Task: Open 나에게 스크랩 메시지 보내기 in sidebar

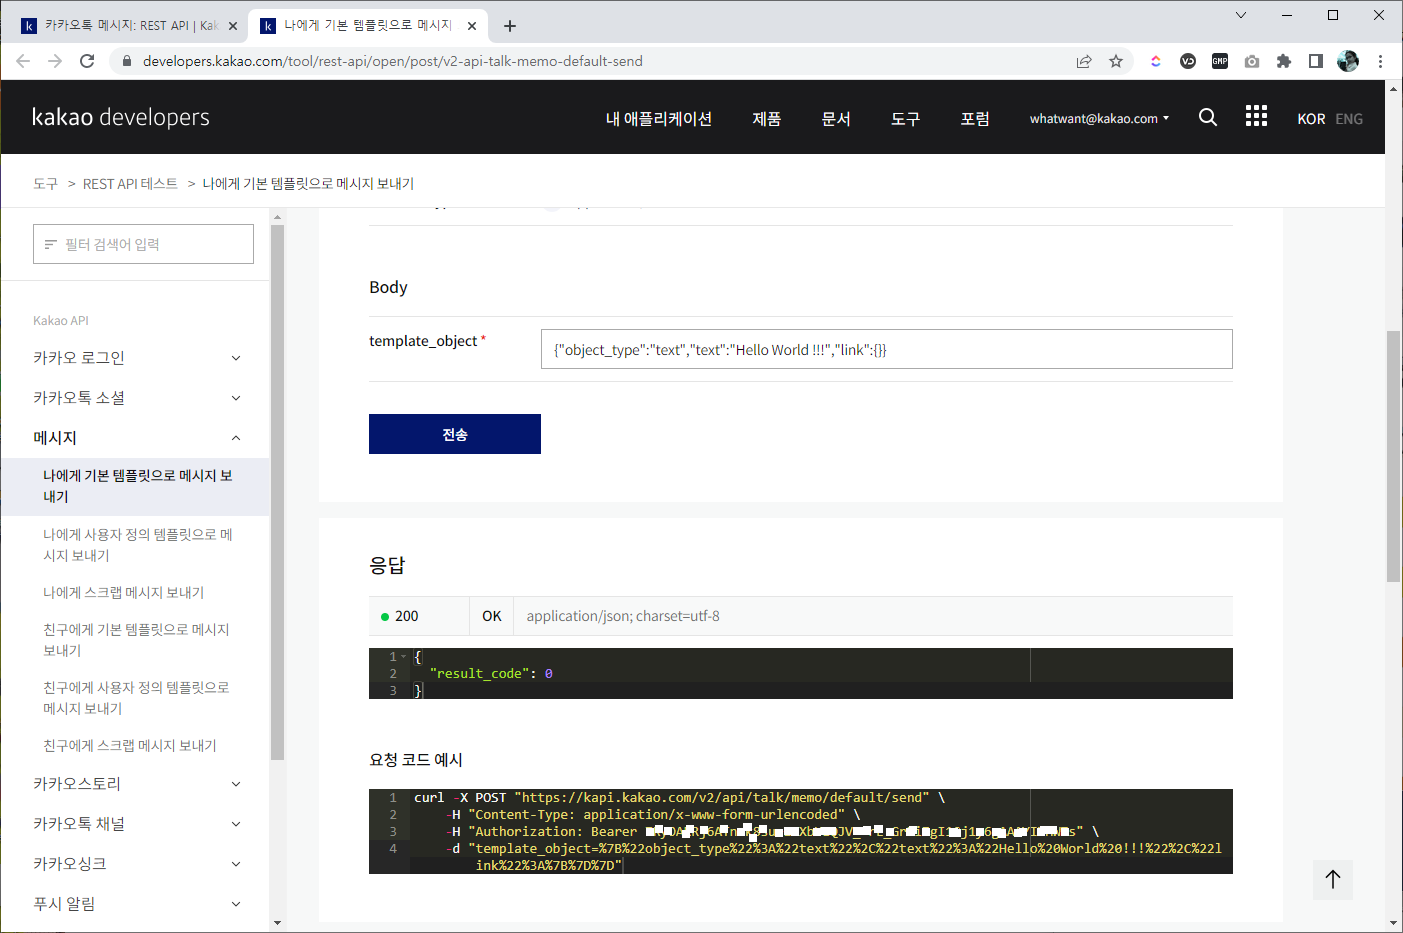Action: pyautogui.click(x=124, y=593)
